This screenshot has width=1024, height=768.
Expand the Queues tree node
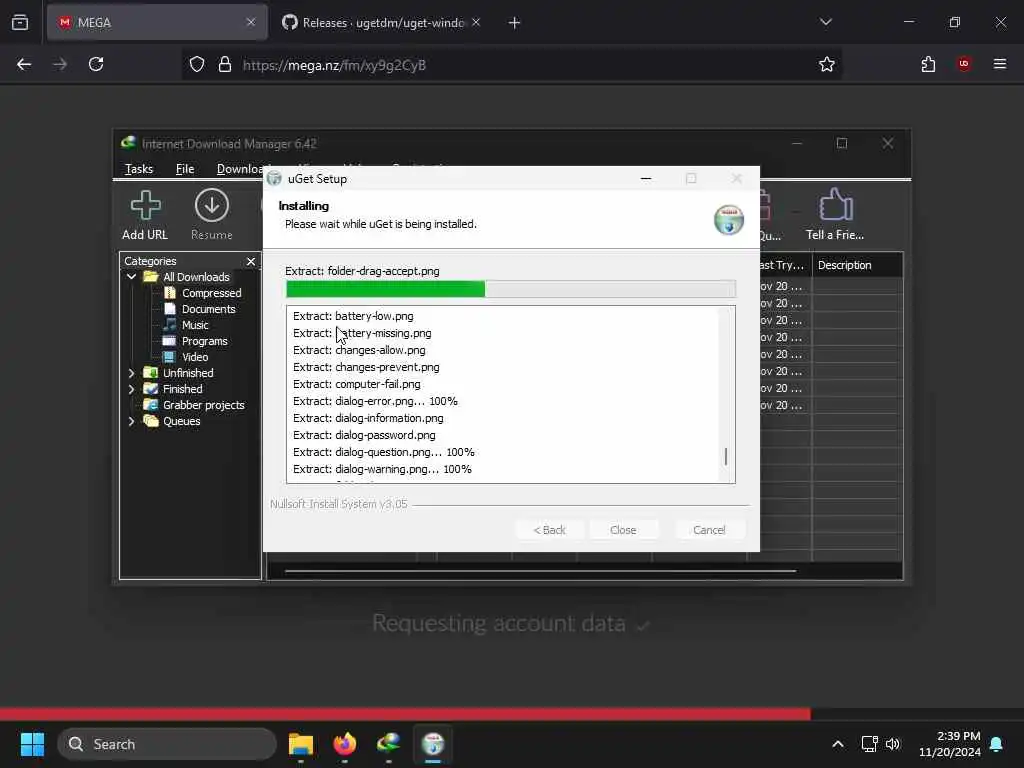point(131,421)
